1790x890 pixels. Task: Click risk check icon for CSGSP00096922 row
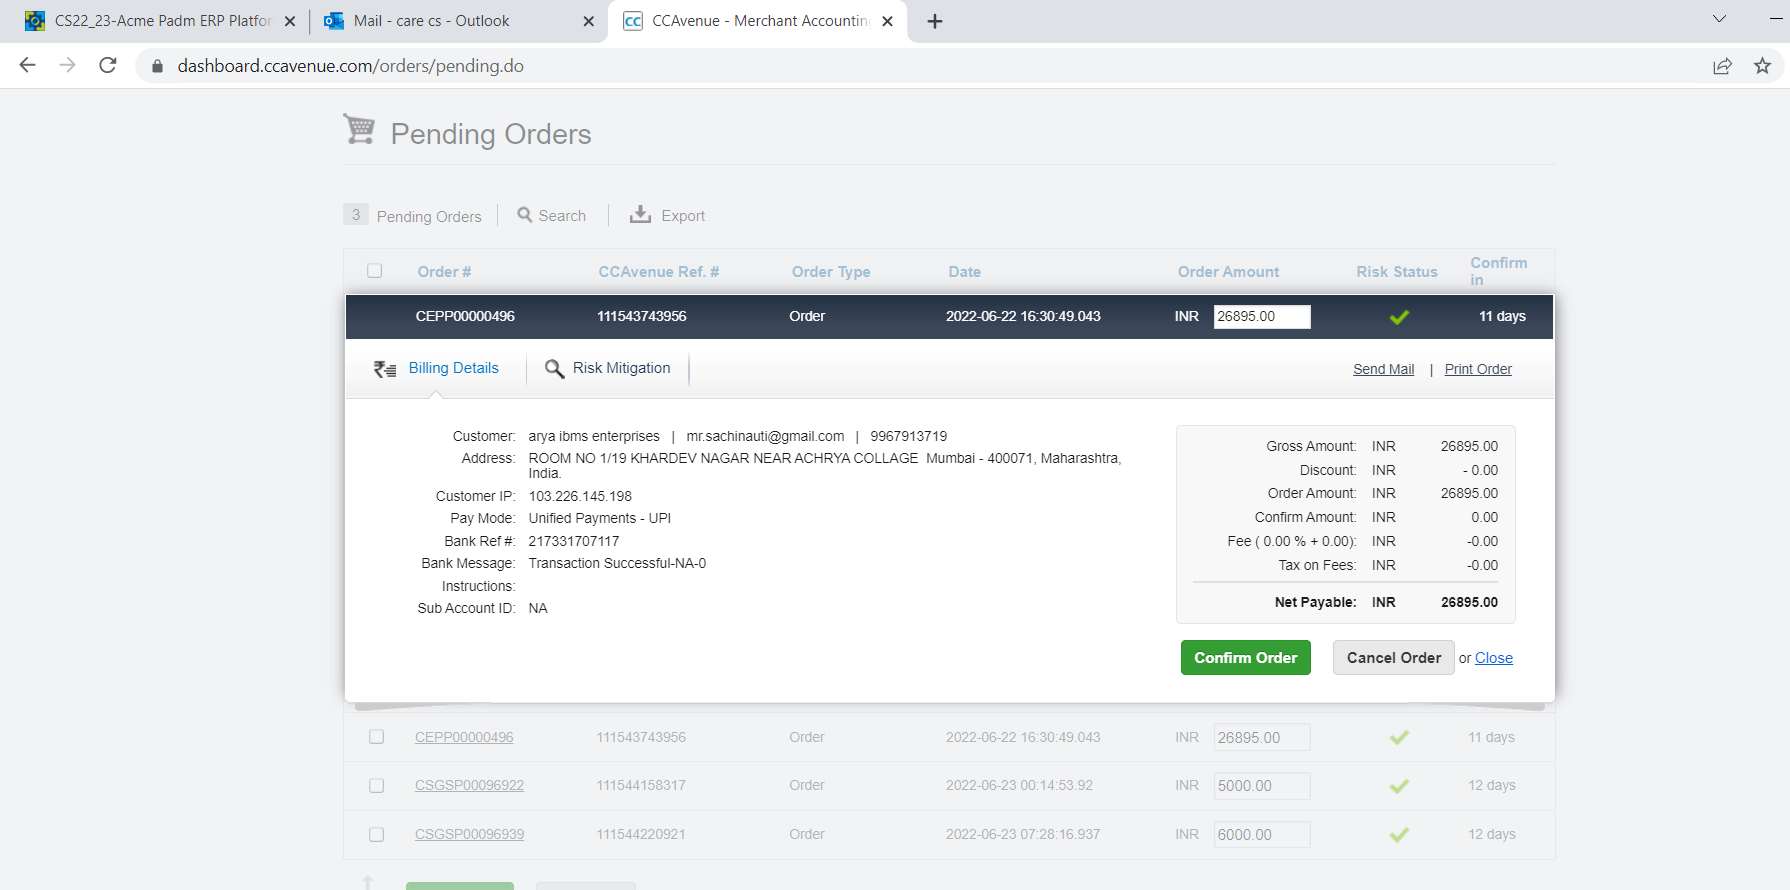click(x=1399, y=786)
